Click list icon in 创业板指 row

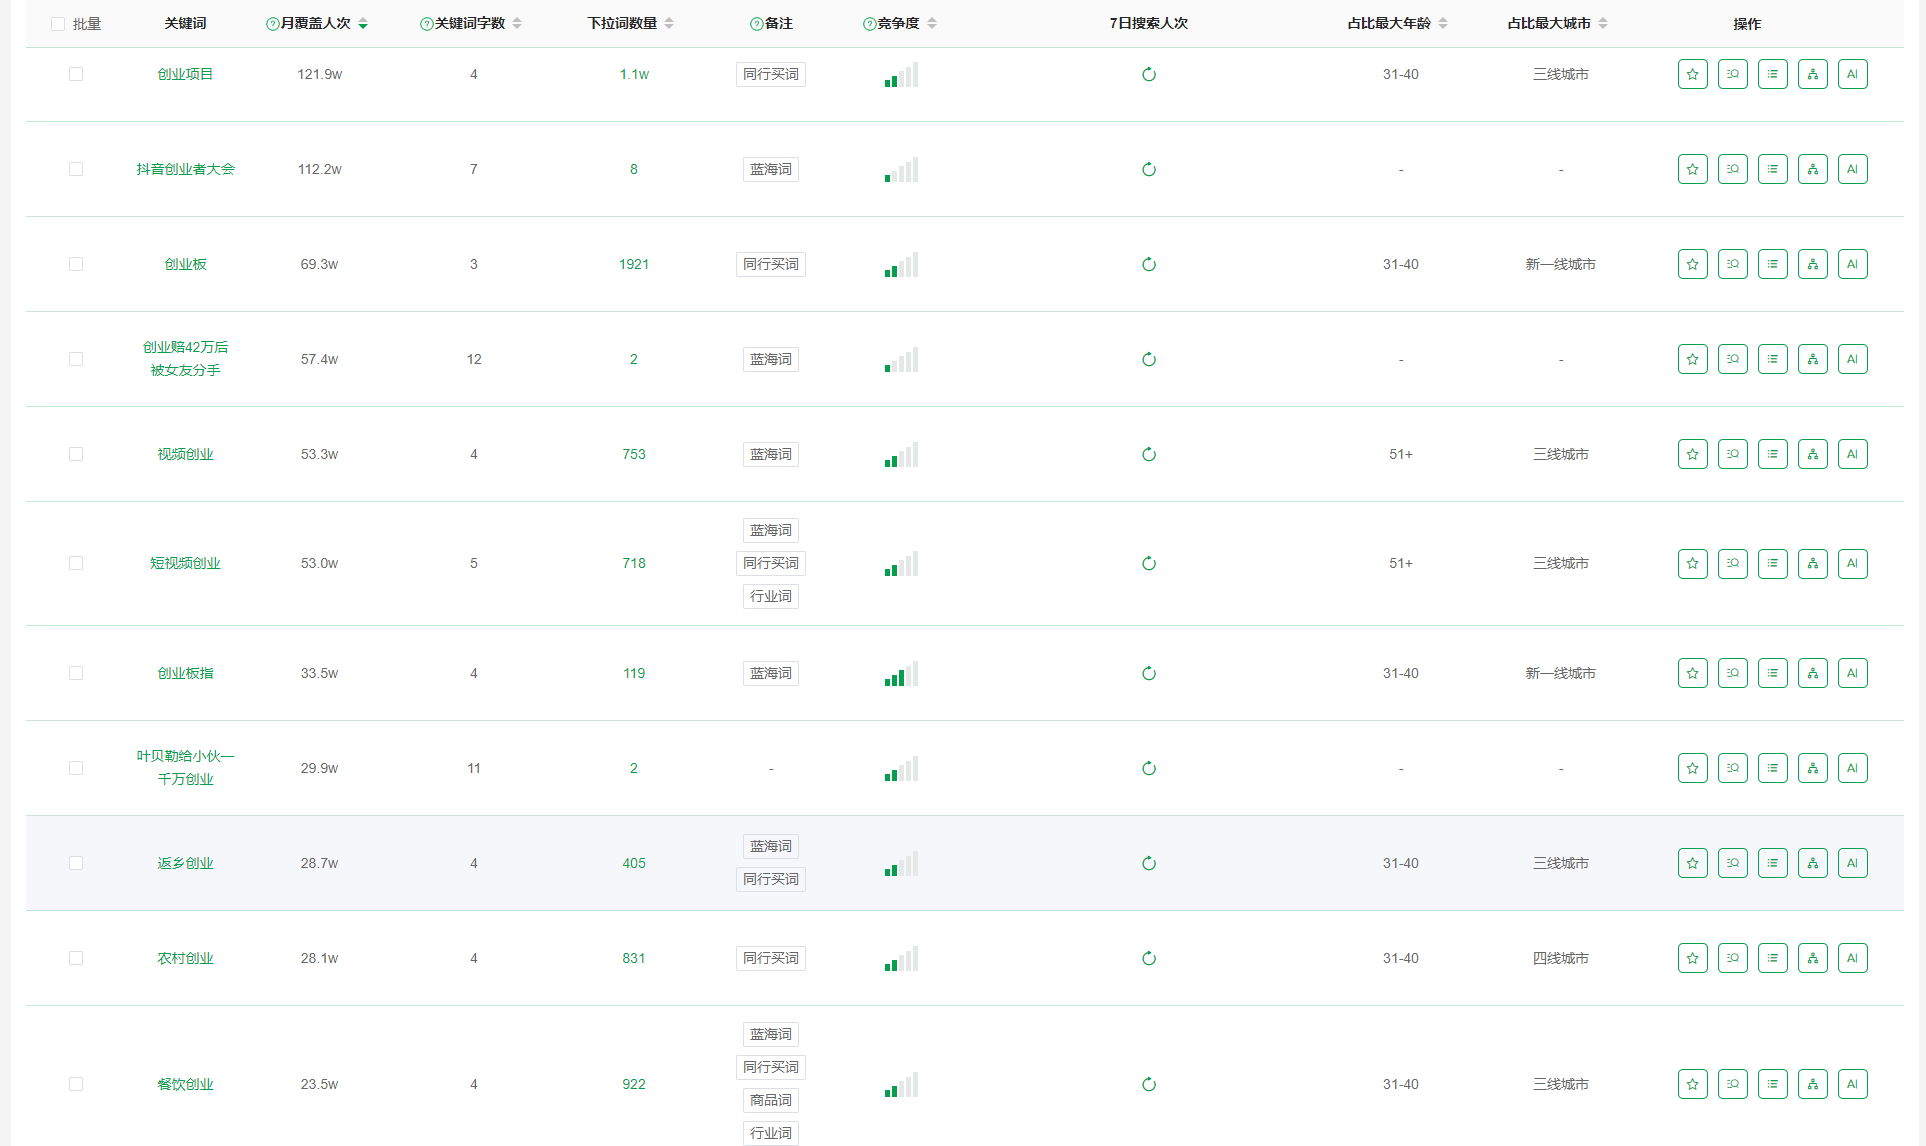coord(1772,673)
